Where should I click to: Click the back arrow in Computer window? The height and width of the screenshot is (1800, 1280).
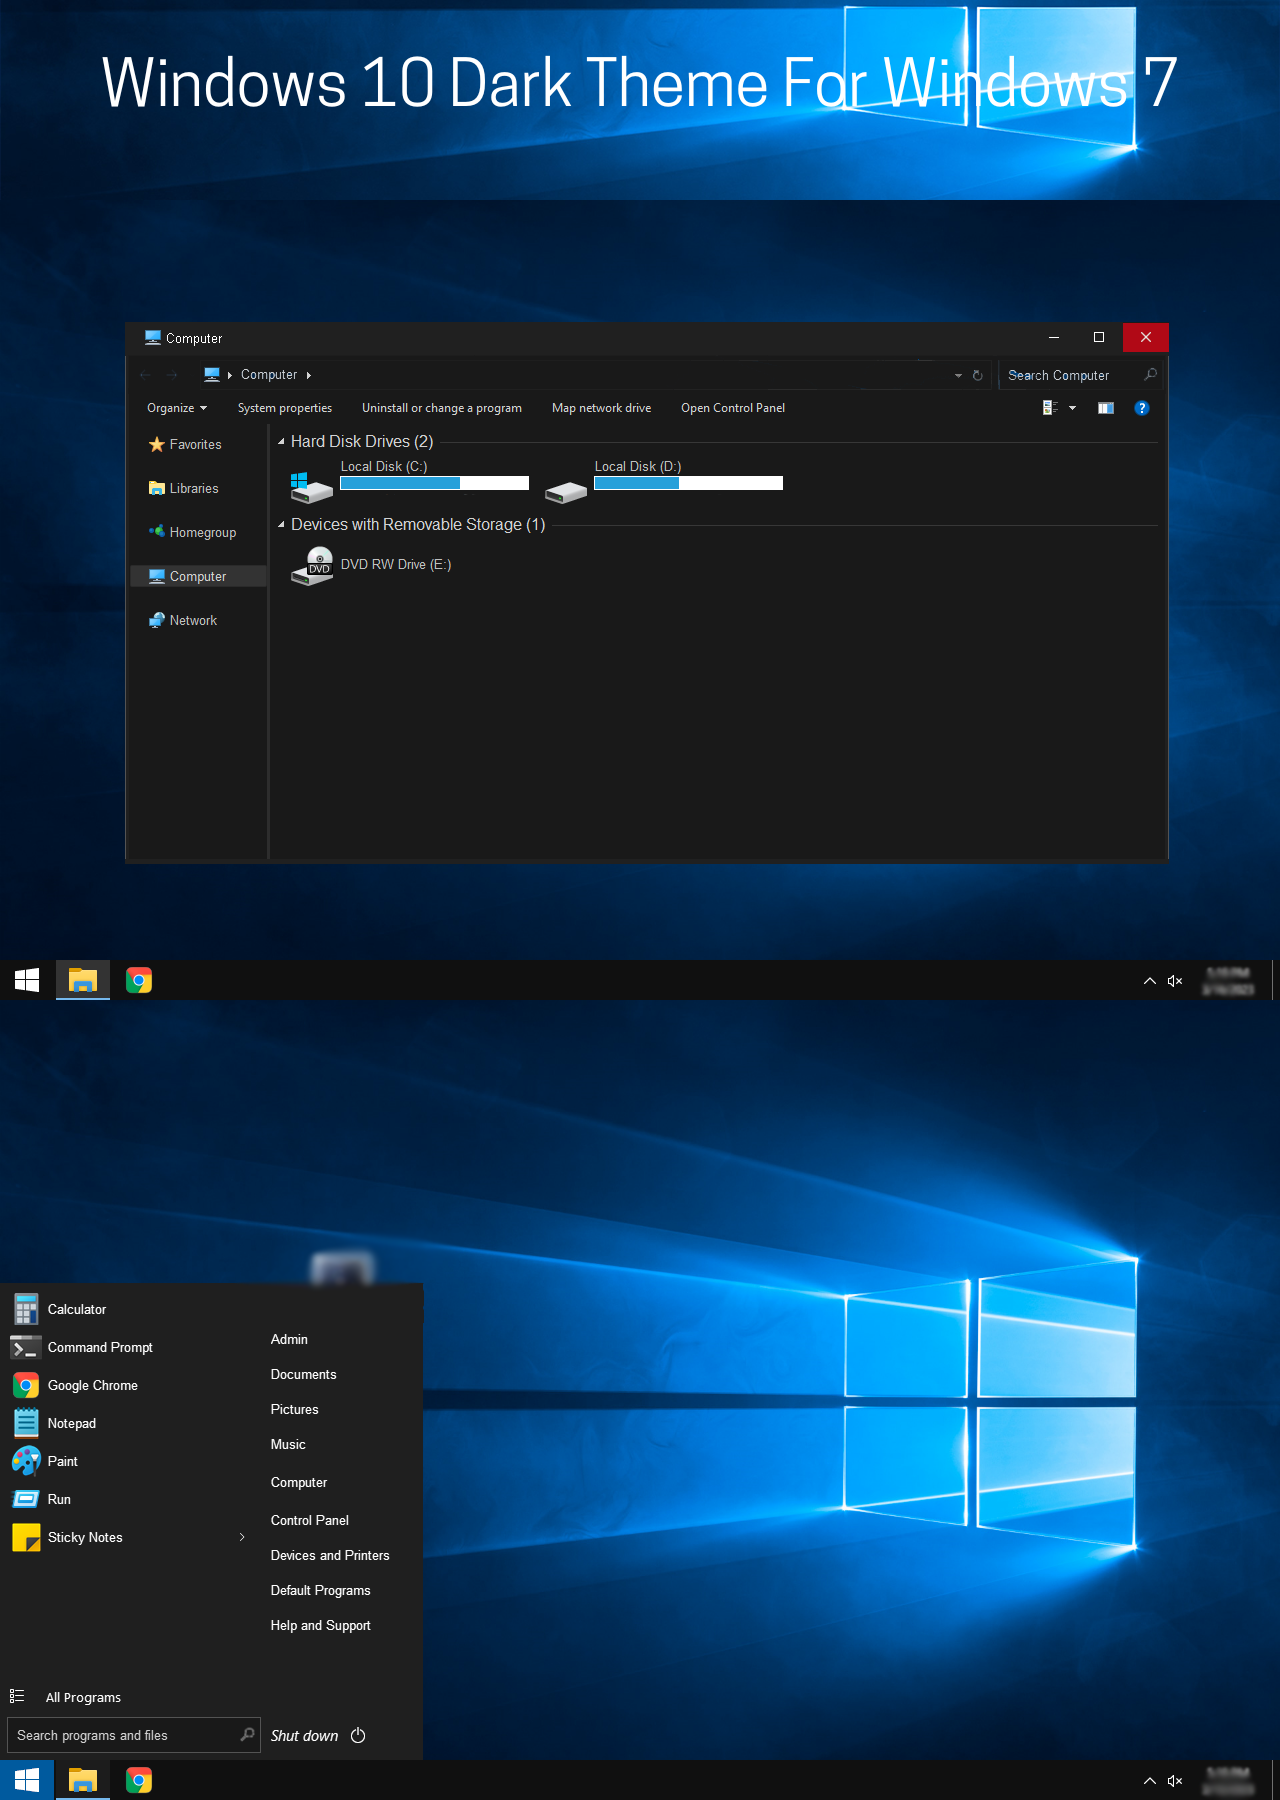click(x=145, y=375)
